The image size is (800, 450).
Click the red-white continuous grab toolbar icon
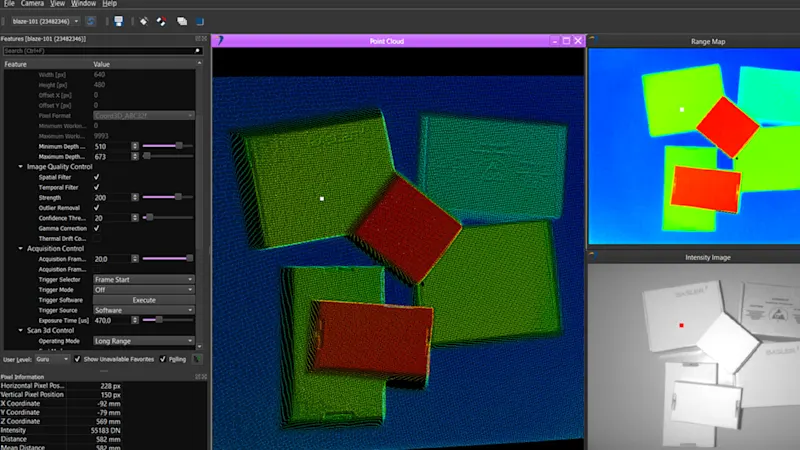point(162,20)
